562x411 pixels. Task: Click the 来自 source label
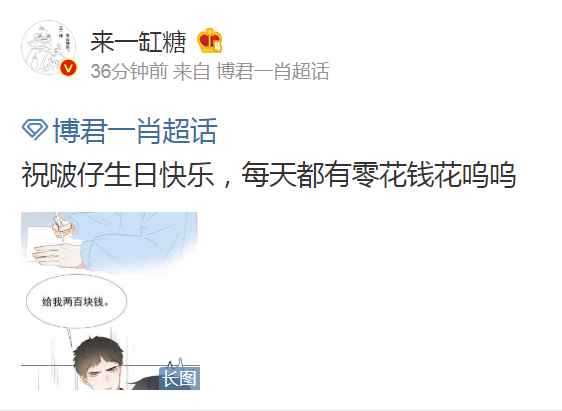(191, 71)
